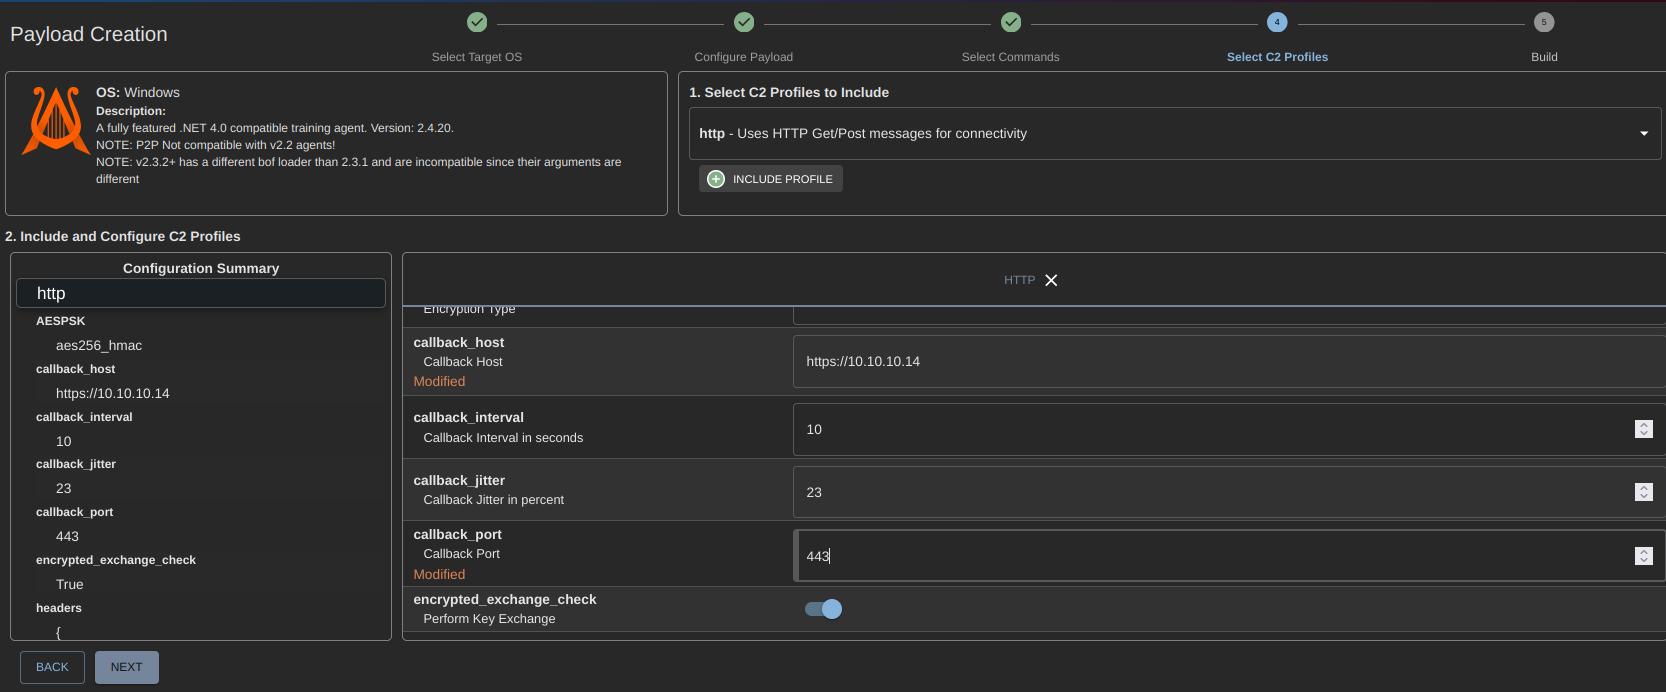Click aes256_hmac value in summary

(x=99, y=345)
